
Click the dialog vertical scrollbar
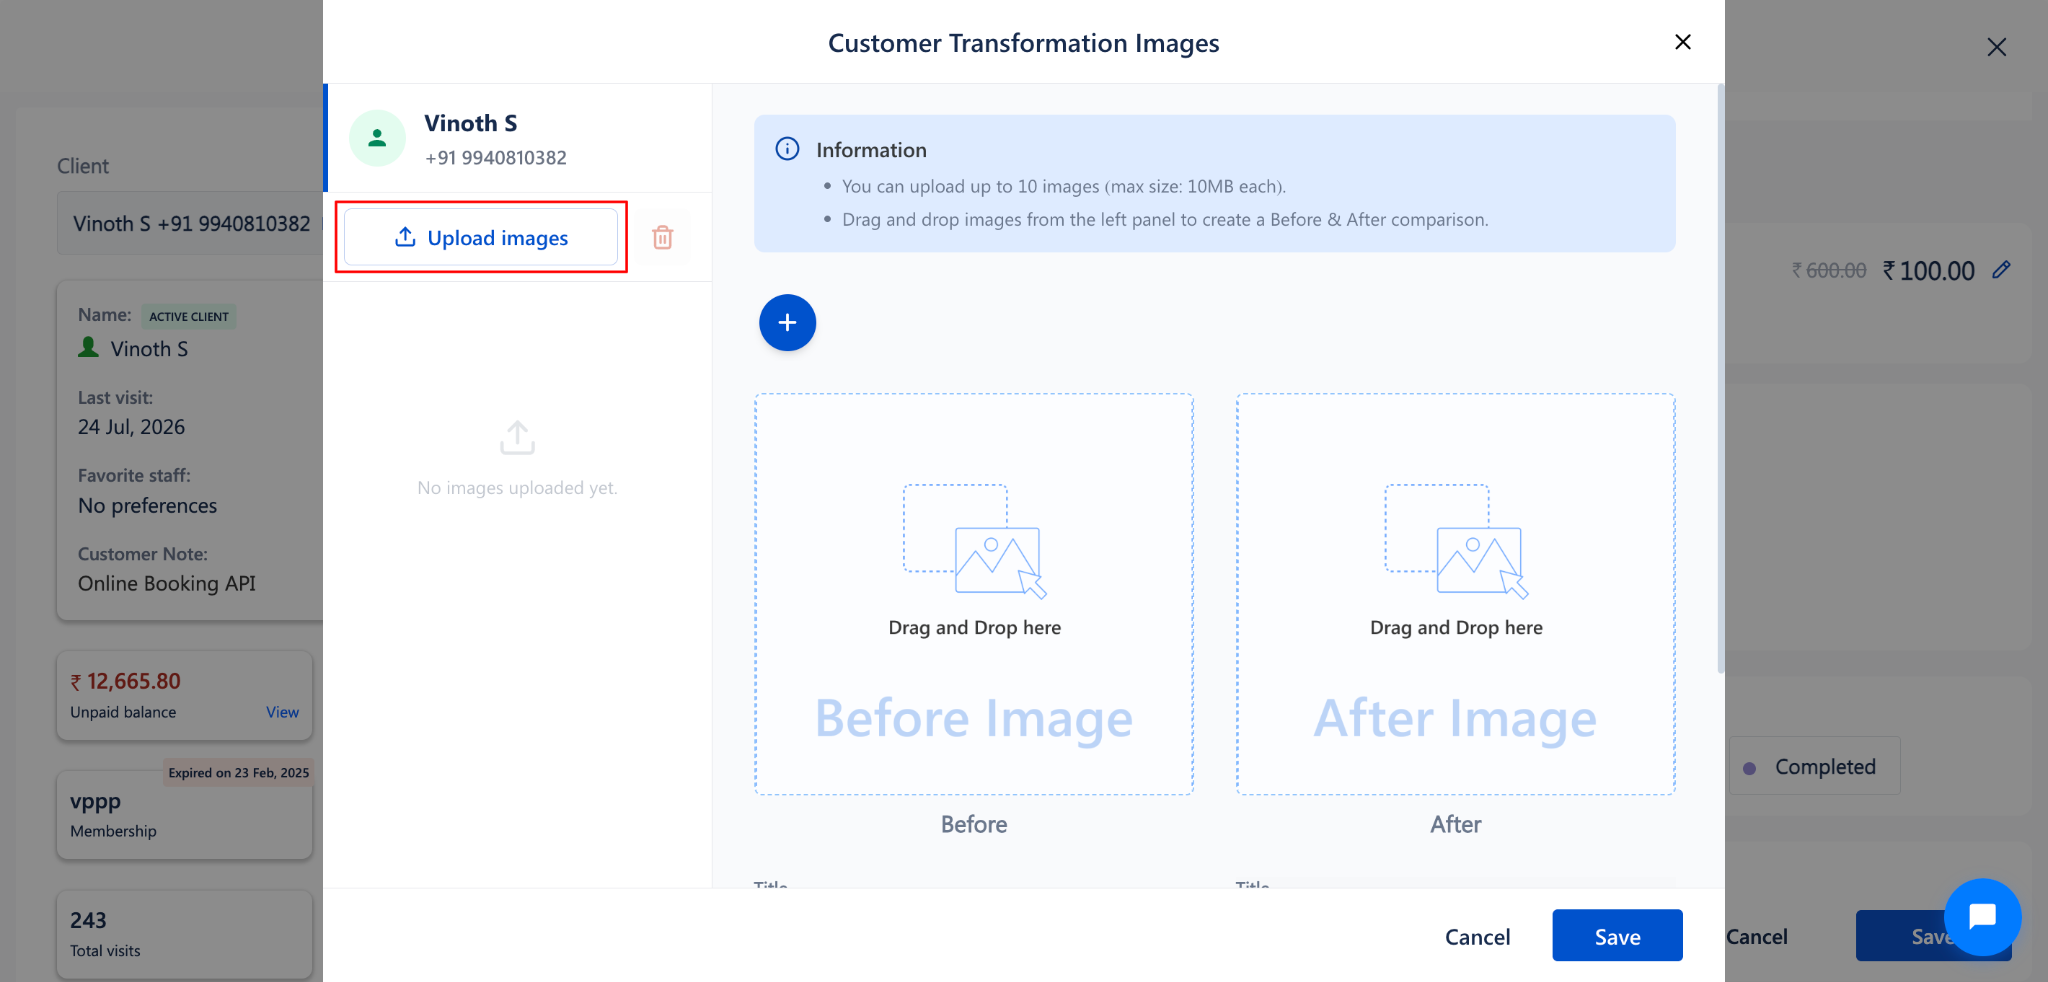(x=1720, y=380)
